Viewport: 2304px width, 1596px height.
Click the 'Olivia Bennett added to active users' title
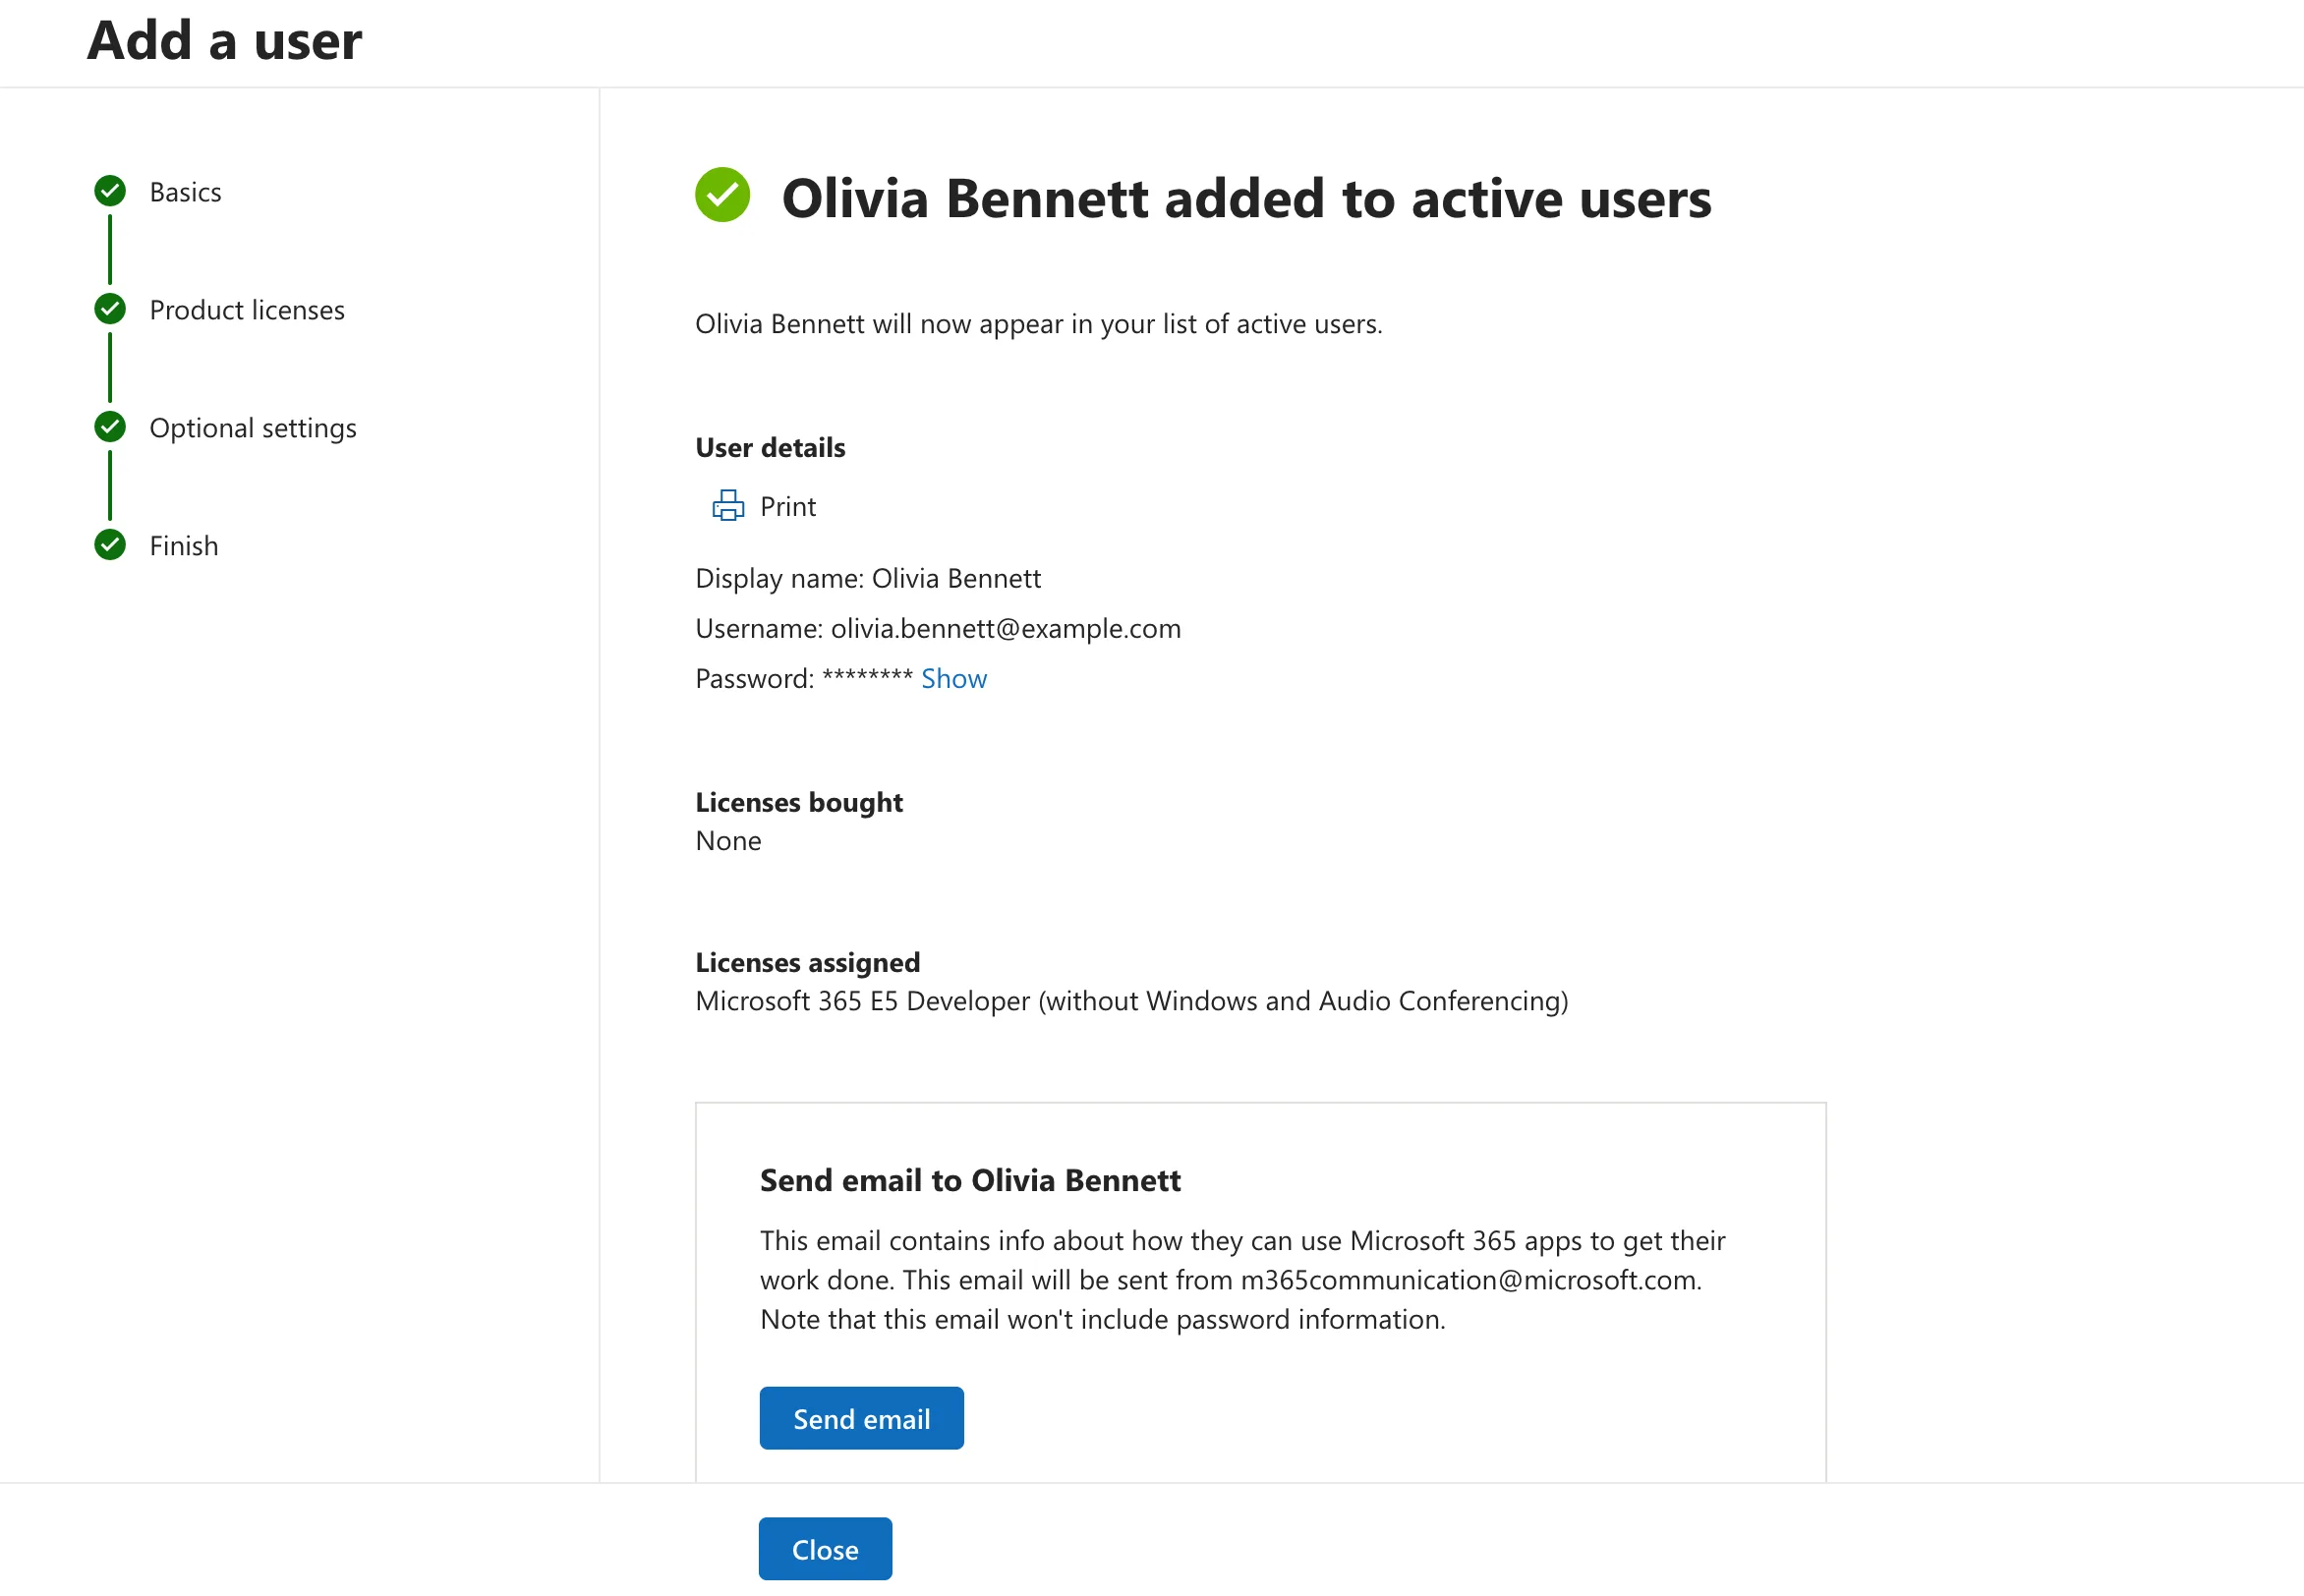point(1246,198)
